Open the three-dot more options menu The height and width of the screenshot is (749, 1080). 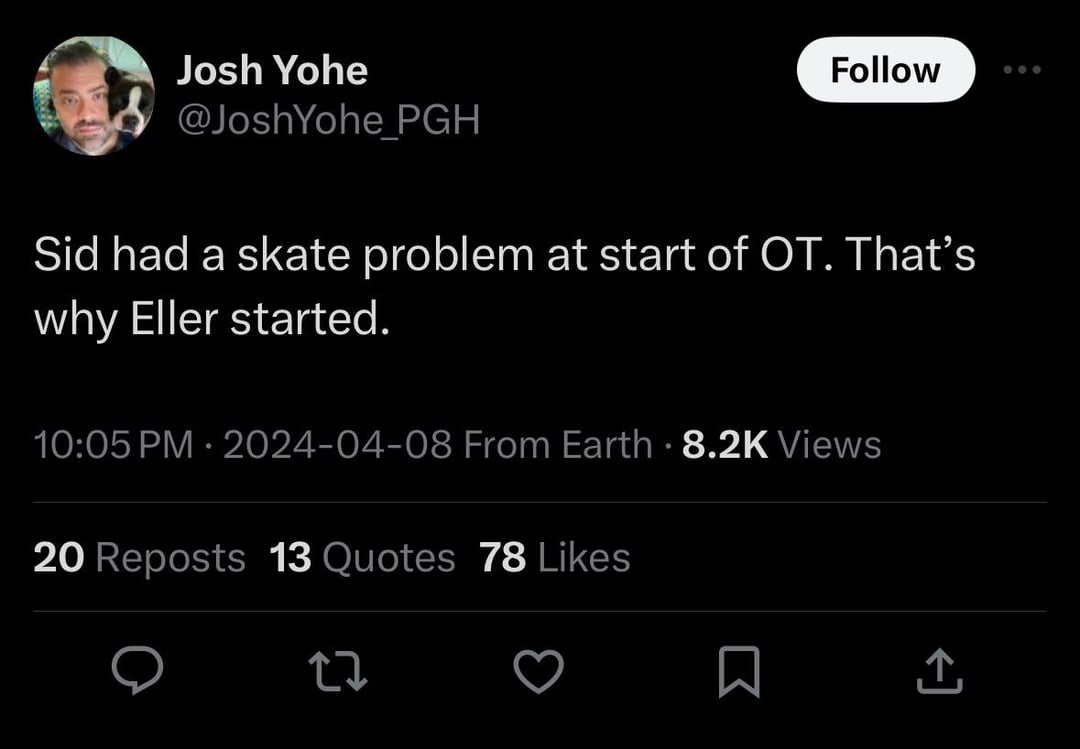[x=1021, y=70]
